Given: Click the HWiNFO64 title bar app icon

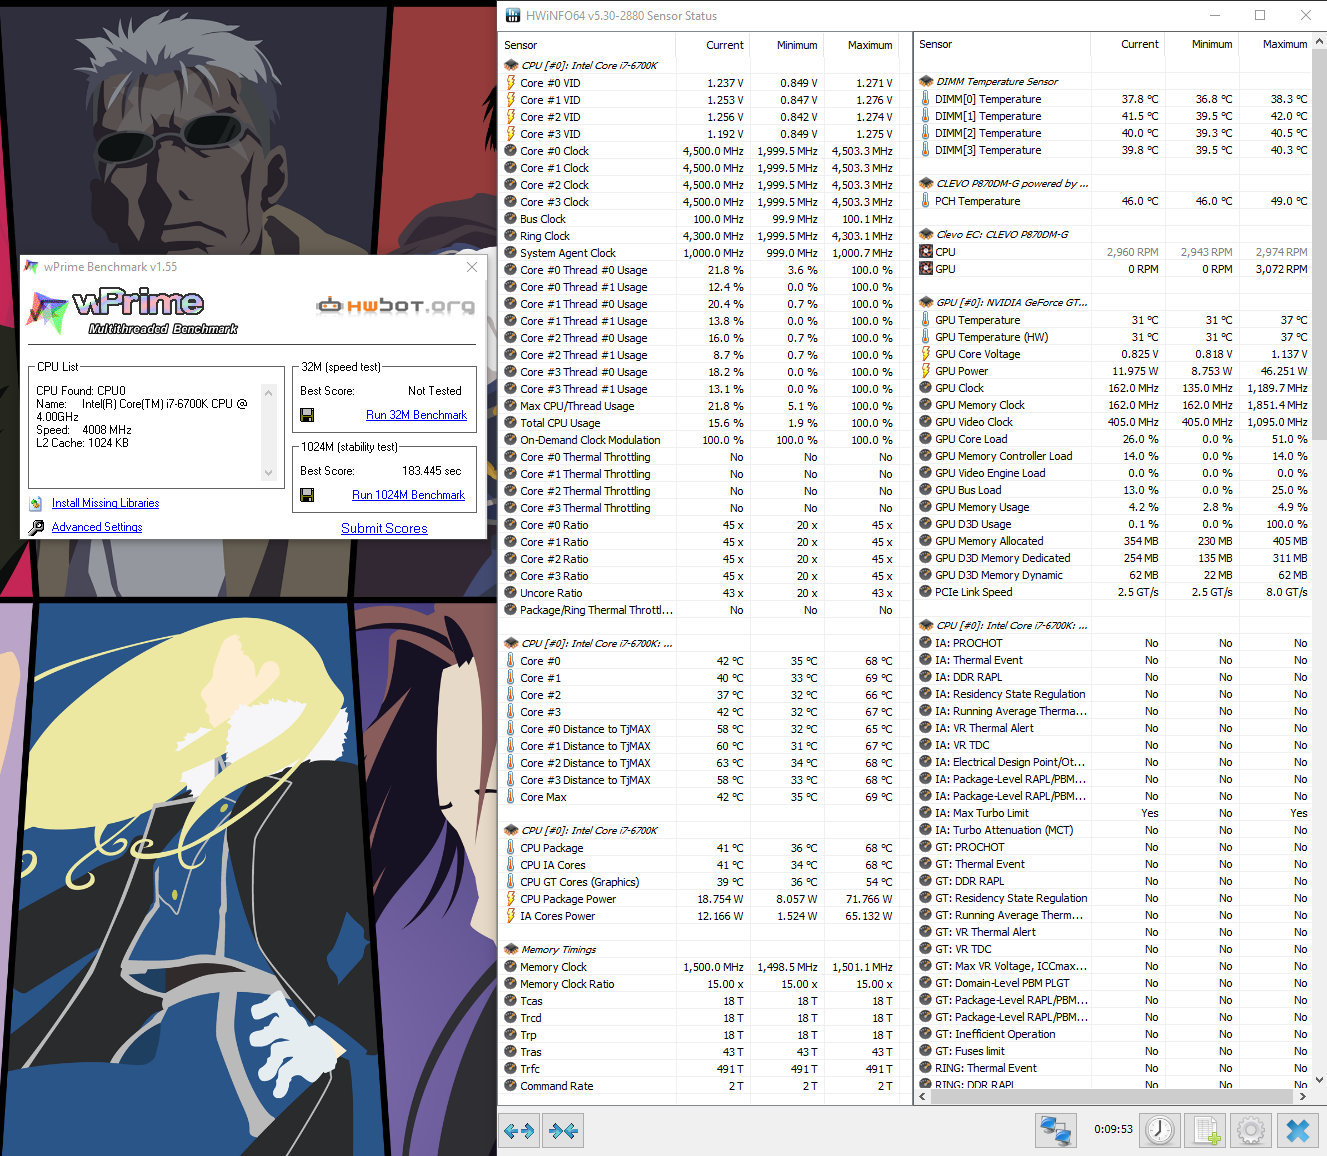Looking at the screenshot, I should (513, 15).
